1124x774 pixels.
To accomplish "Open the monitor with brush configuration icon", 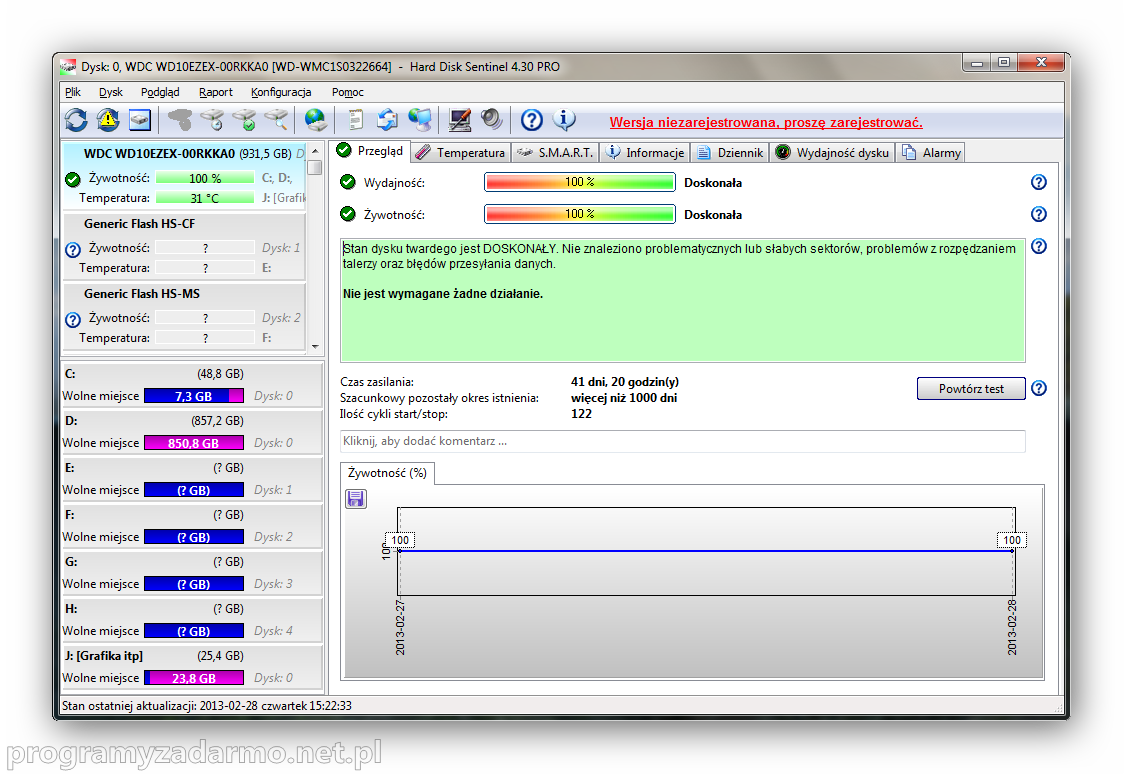I will click(459, 120).
